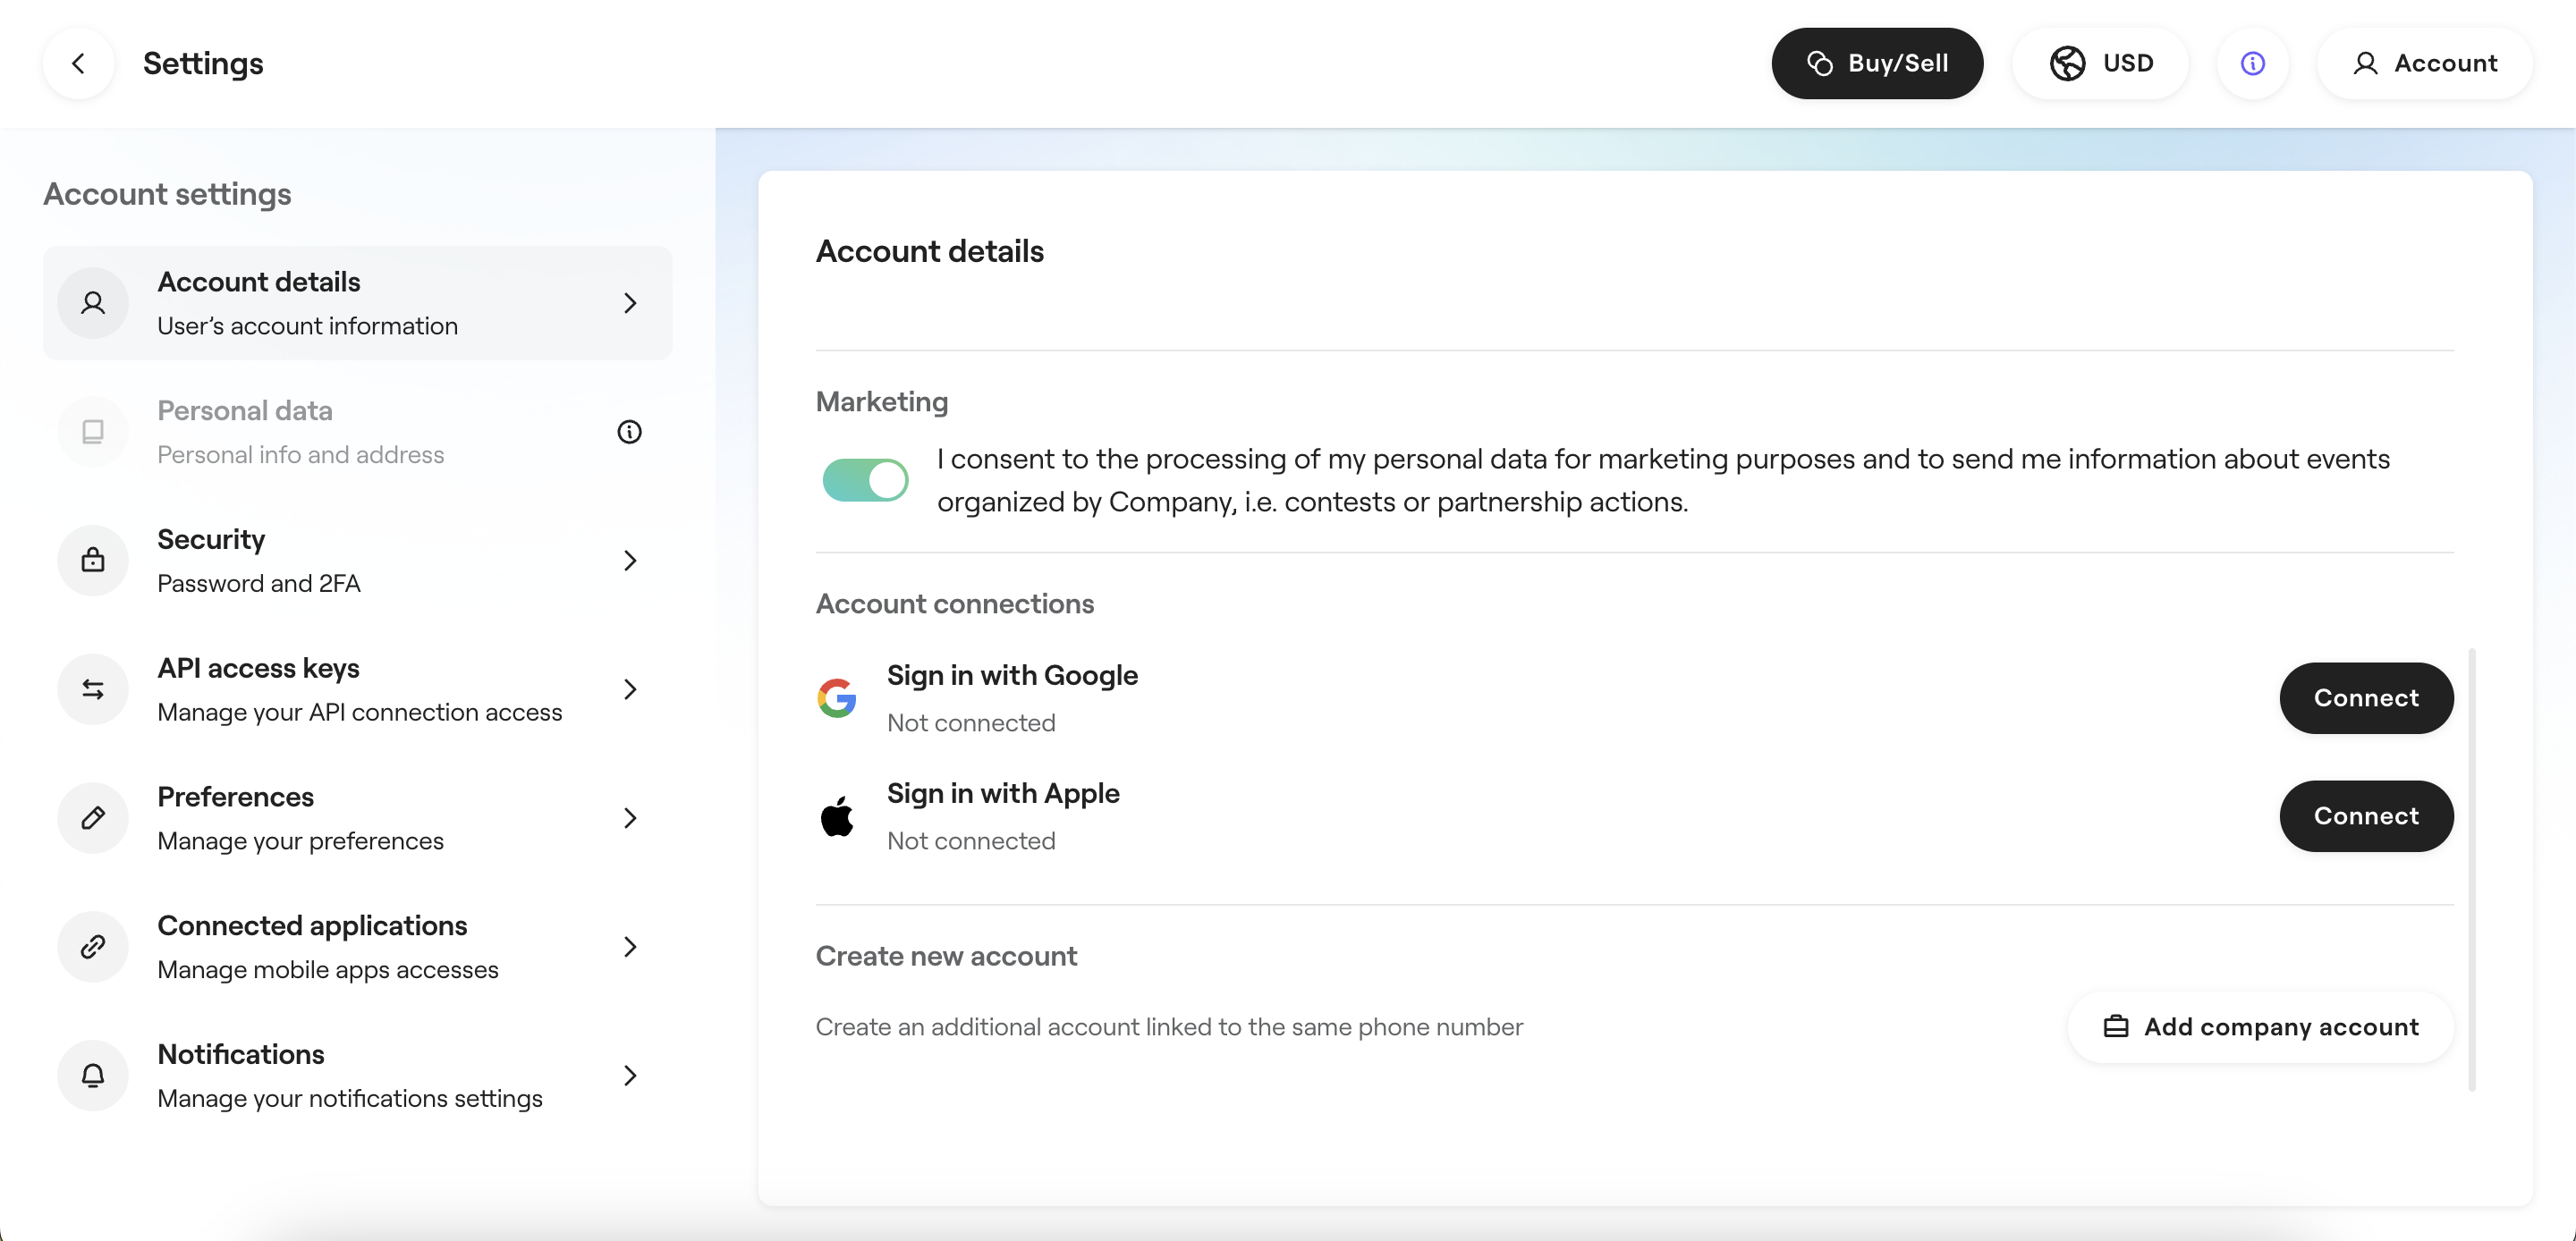Image resolution: width=2576 pixels, height=1241 pixels.
Task: Click the blue info icon in header
Action: (x=2252, y=63)
